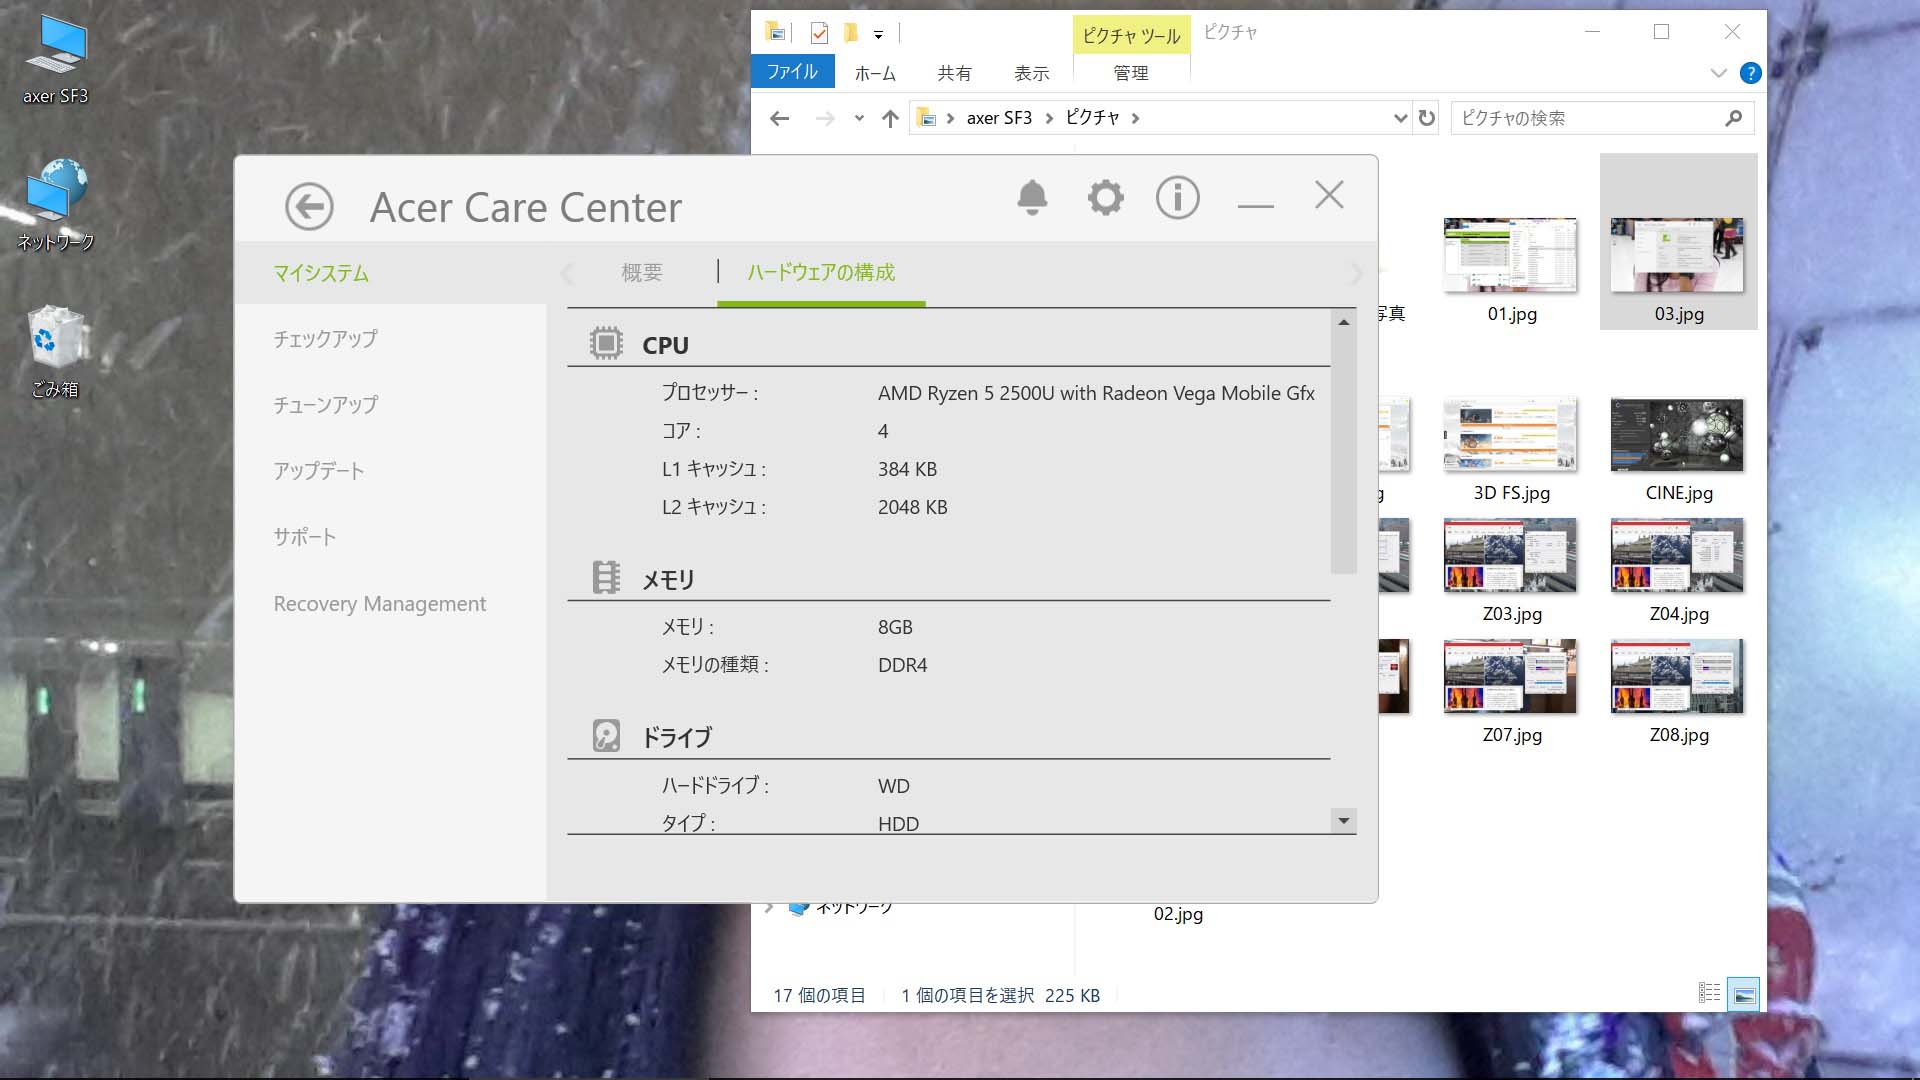
Task: Select チェックアップ in the sidebar
Action: 325,339
